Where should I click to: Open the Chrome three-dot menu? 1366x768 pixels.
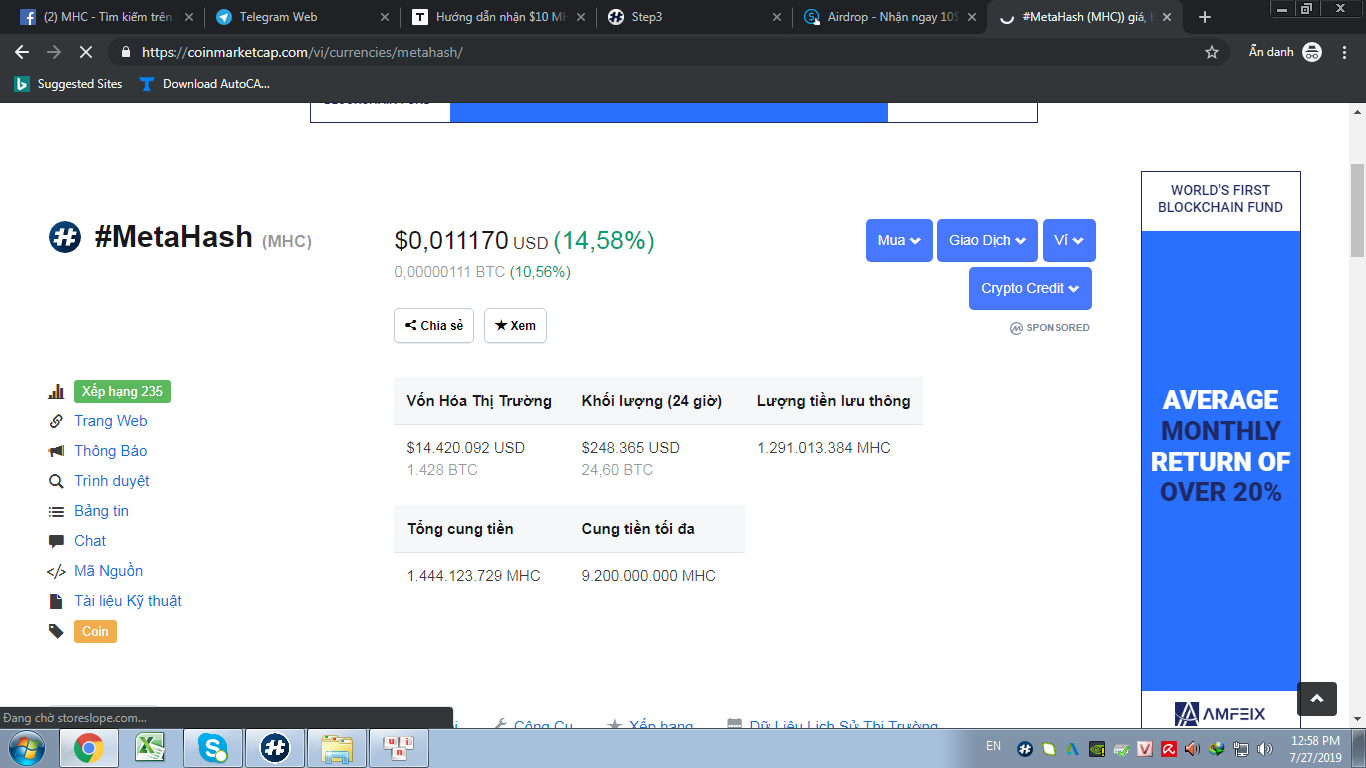[1345, 52]
